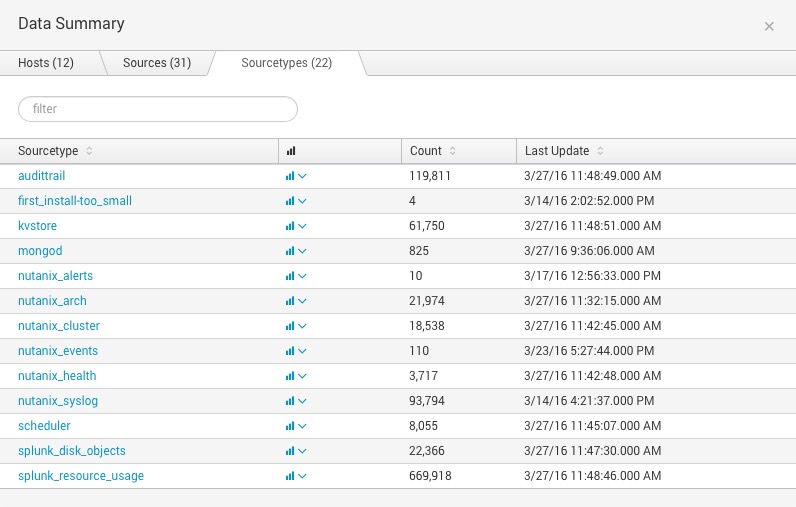The image size is (796, 507).
Task: Select the count value 61,750
Action: tap(427, 225)
